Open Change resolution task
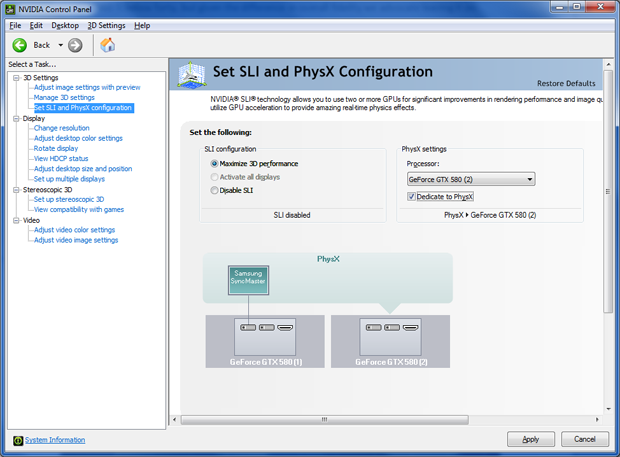 (x=62, y=128)
